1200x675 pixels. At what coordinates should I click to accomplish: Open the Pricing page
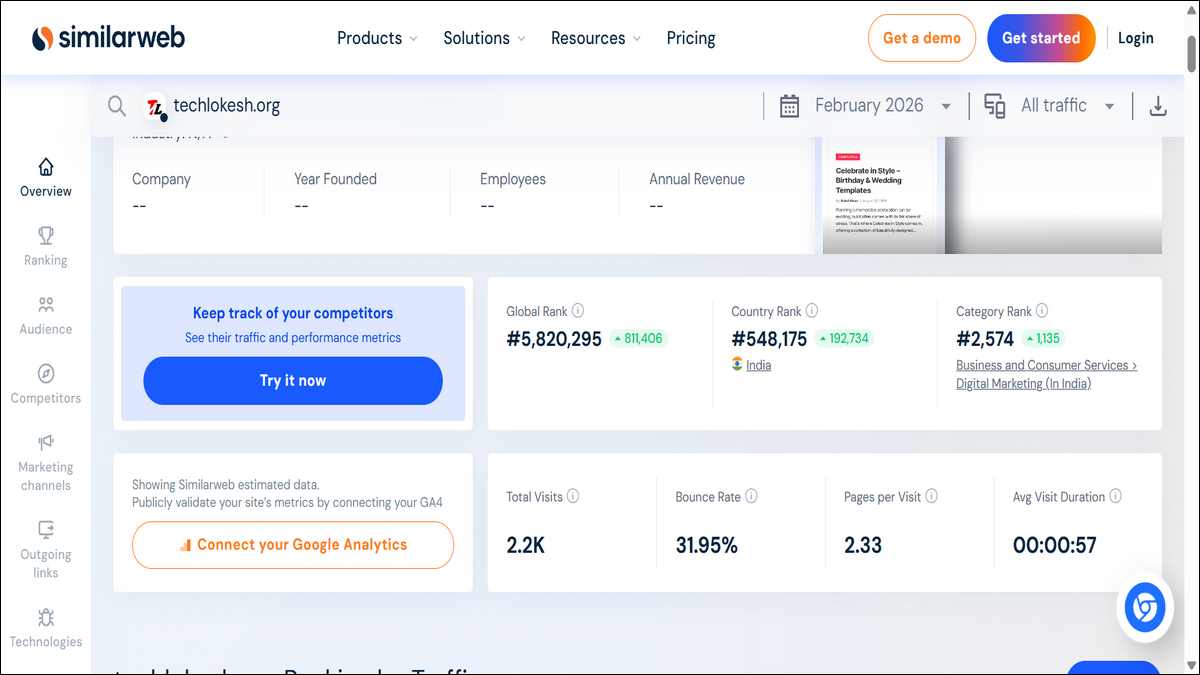point(691,38)
